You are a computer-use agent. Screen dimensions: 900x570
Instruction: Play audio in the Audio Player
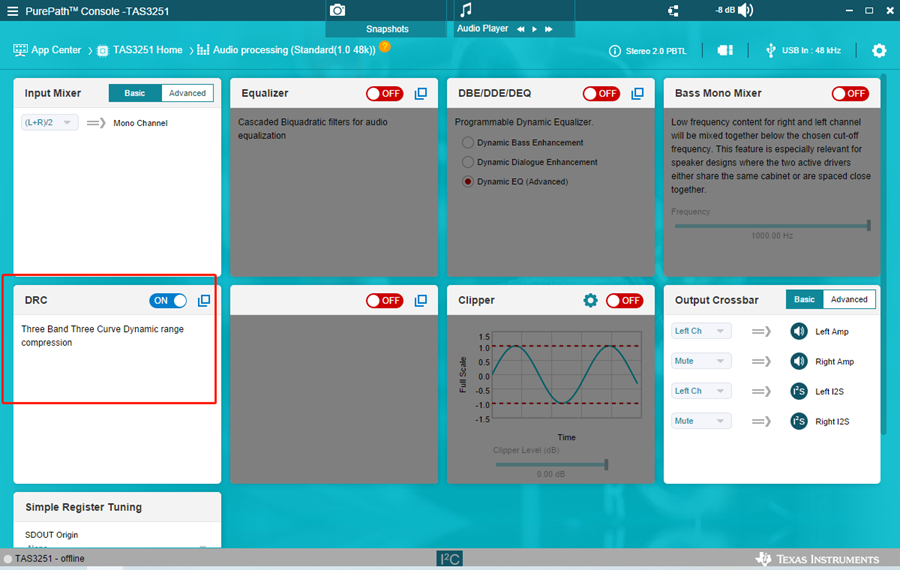point(534,29)
